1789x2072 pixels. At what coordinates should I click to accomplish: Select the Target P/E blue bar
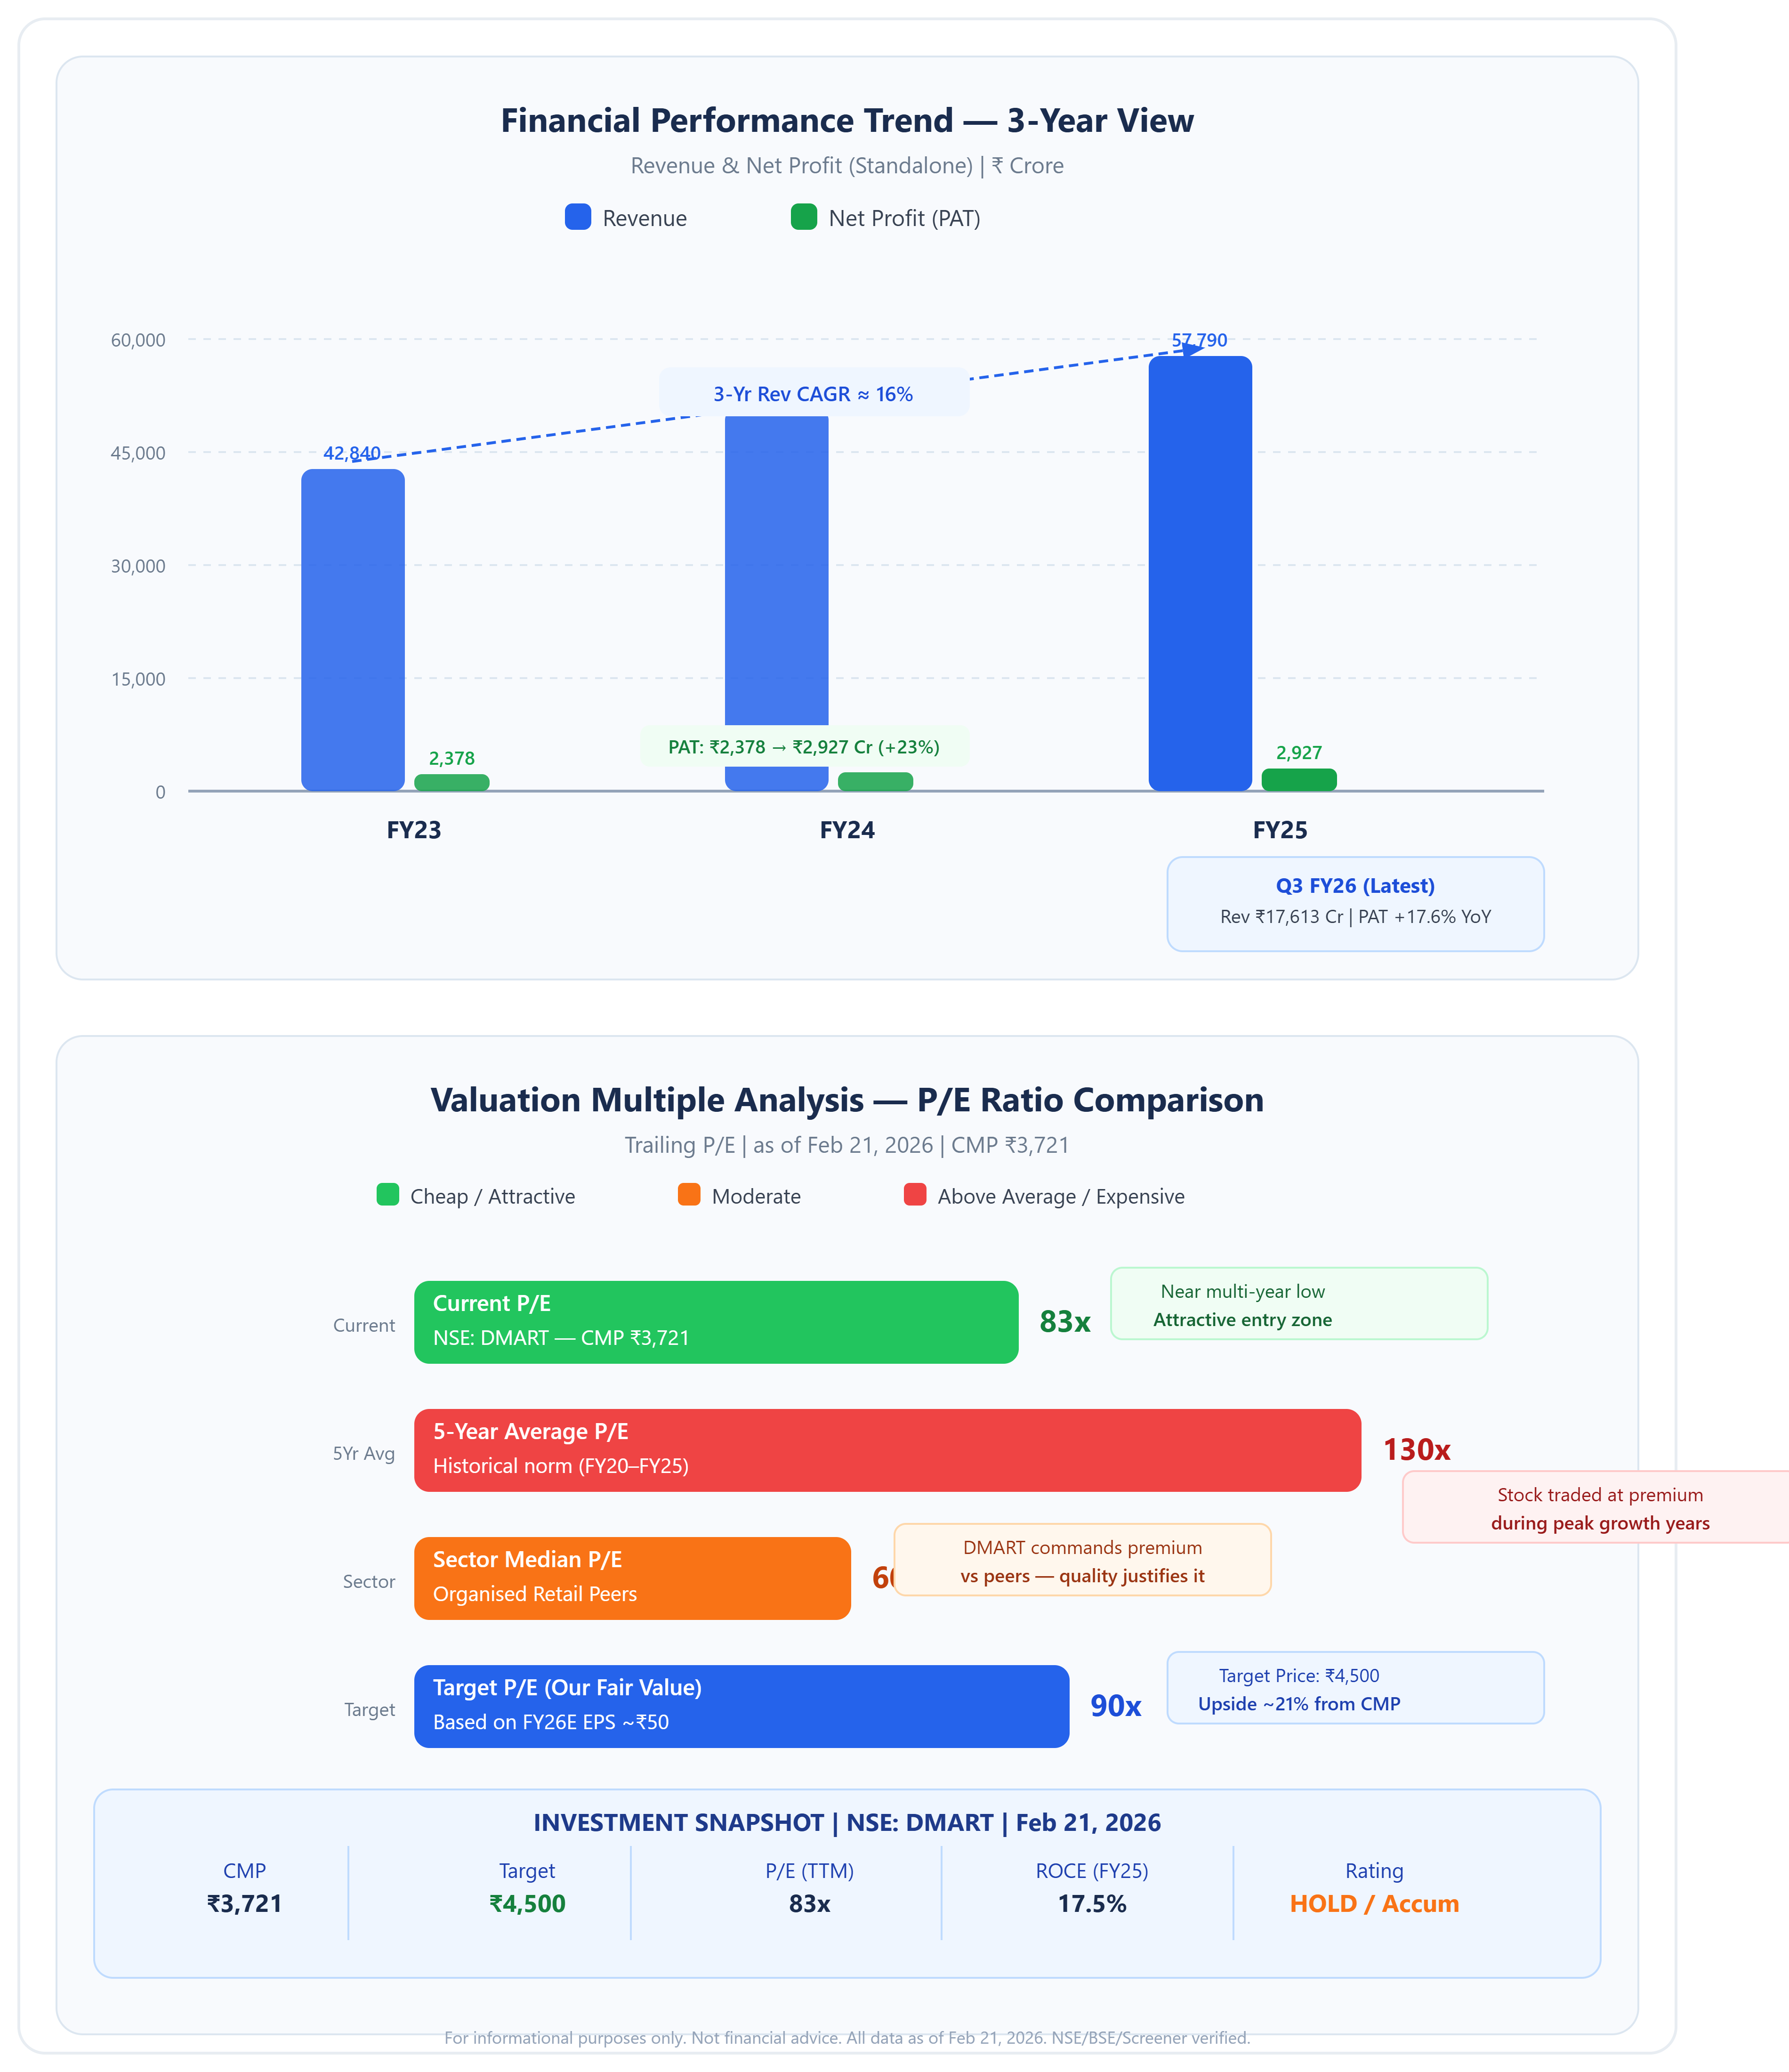coord(741,1705)
